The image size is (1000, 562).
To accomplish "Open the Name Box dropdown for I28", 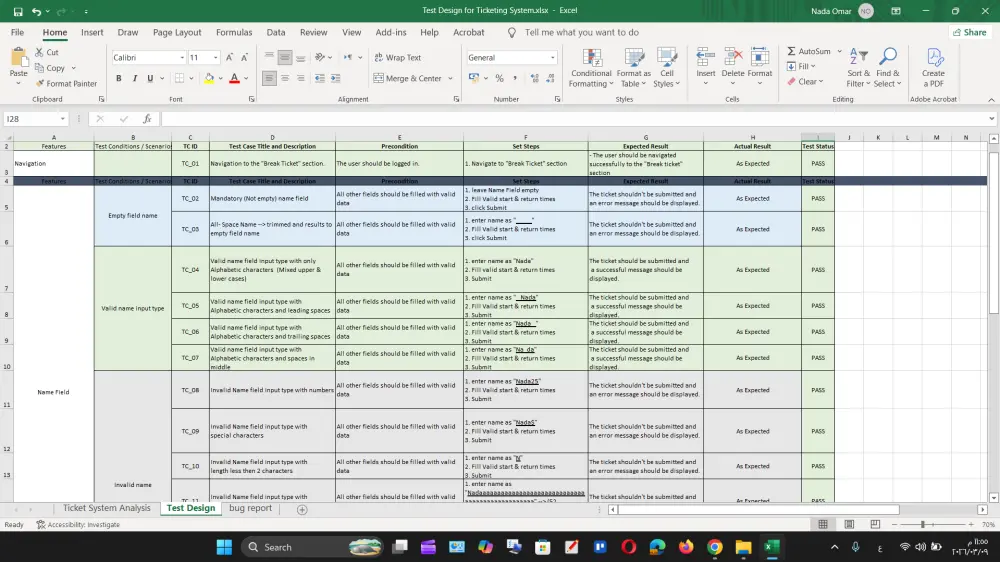I will click(x=62, y=119).
